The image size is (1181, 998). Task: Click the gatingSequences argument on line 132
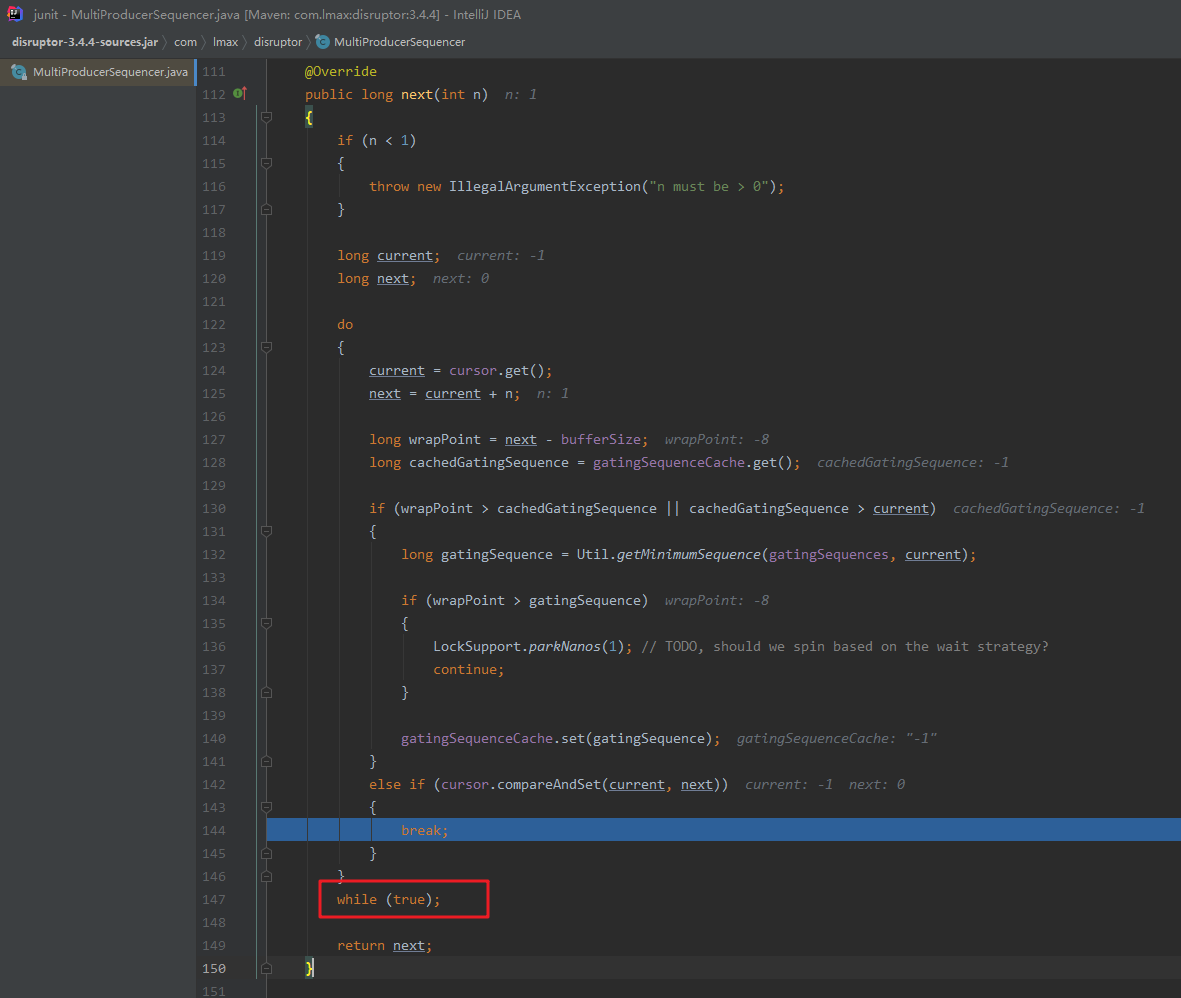tap(829, 554)
